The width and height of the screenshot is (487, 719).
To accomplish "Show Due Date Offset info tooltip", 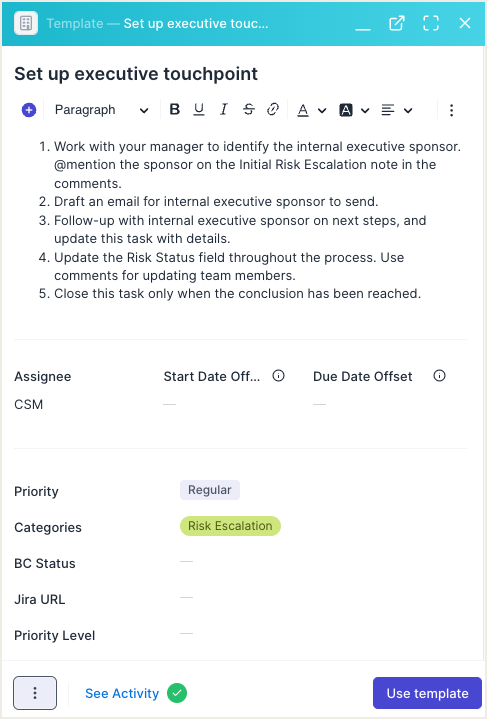I will 439,376.
